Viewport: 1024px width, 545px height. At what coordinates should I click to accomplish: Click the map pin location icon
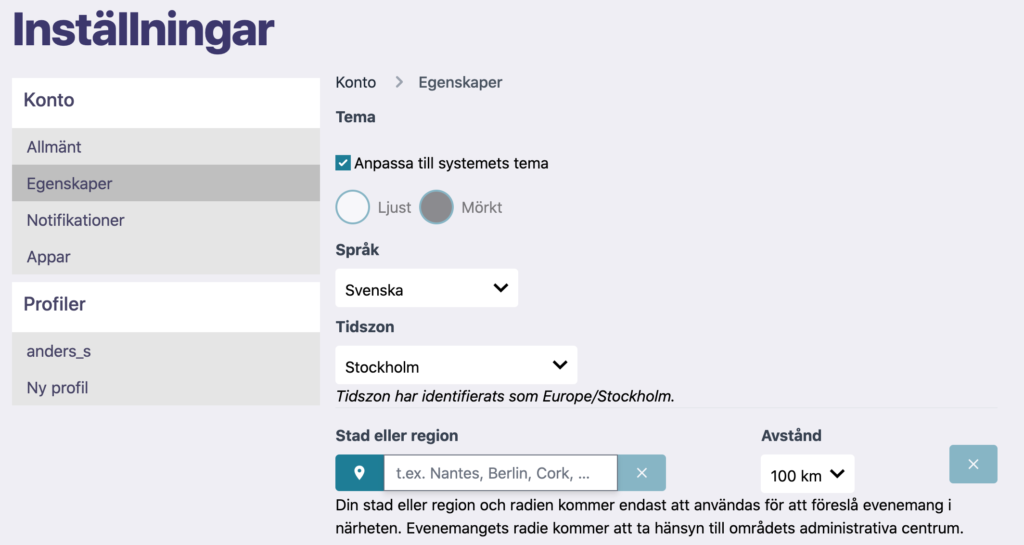pyautogui.click(x=359, y=473)
